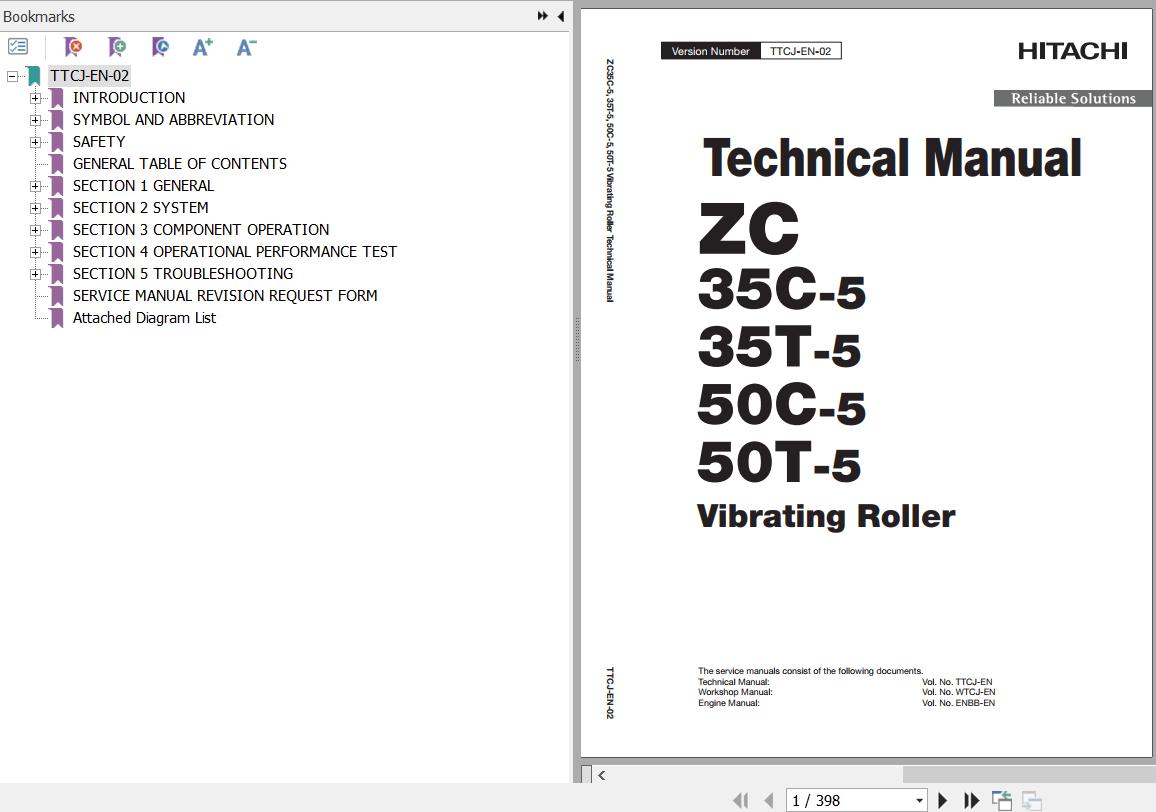
Task: Click the Version Number label on page
Action: [710, 51]
